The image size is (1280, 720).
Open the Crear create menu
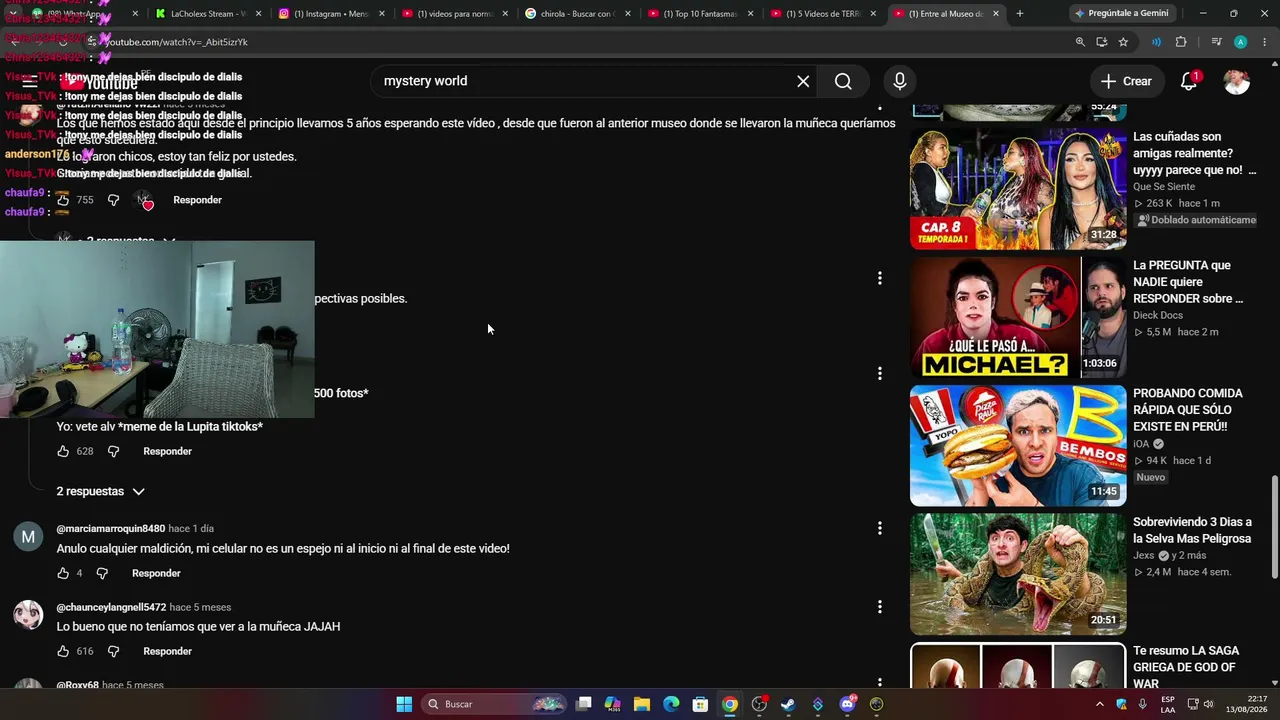(1126, 81)
